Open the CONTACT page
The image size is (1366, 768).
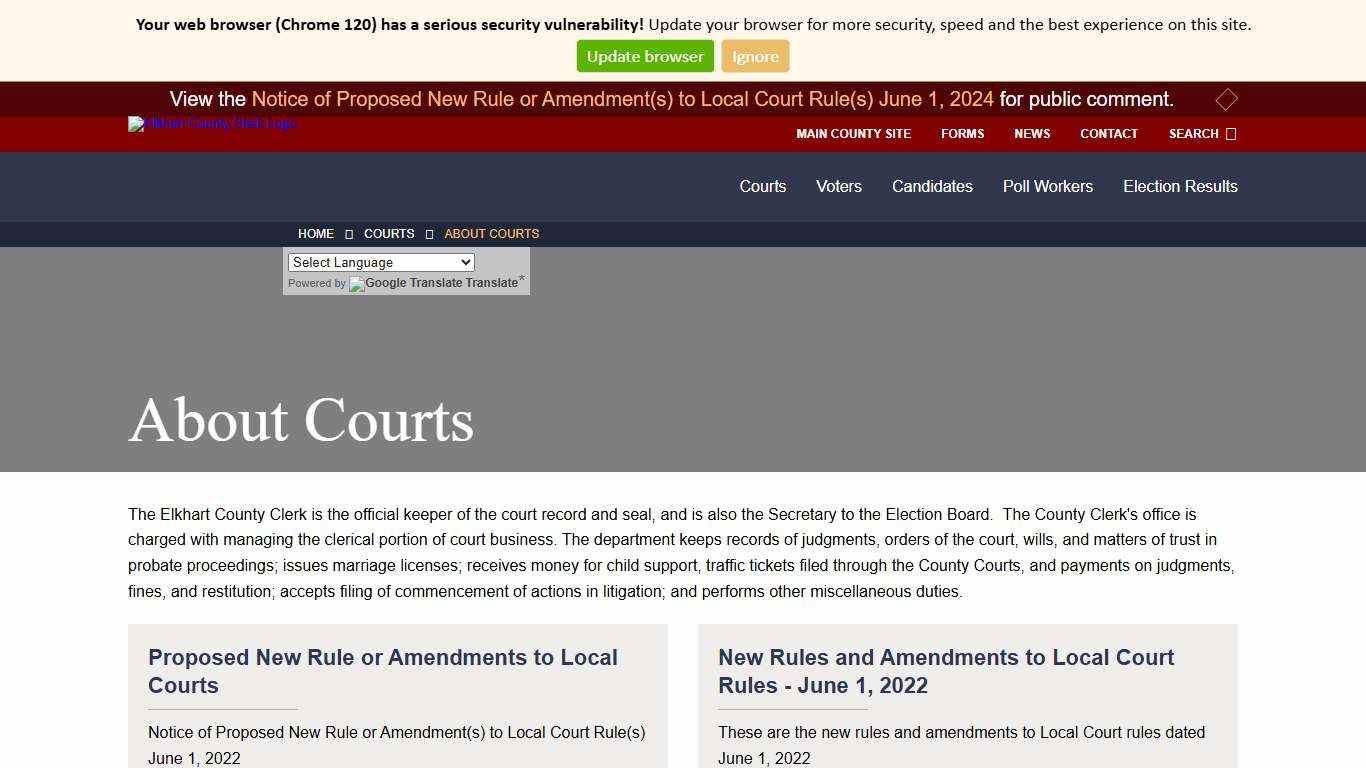(x=1108, y=133)
